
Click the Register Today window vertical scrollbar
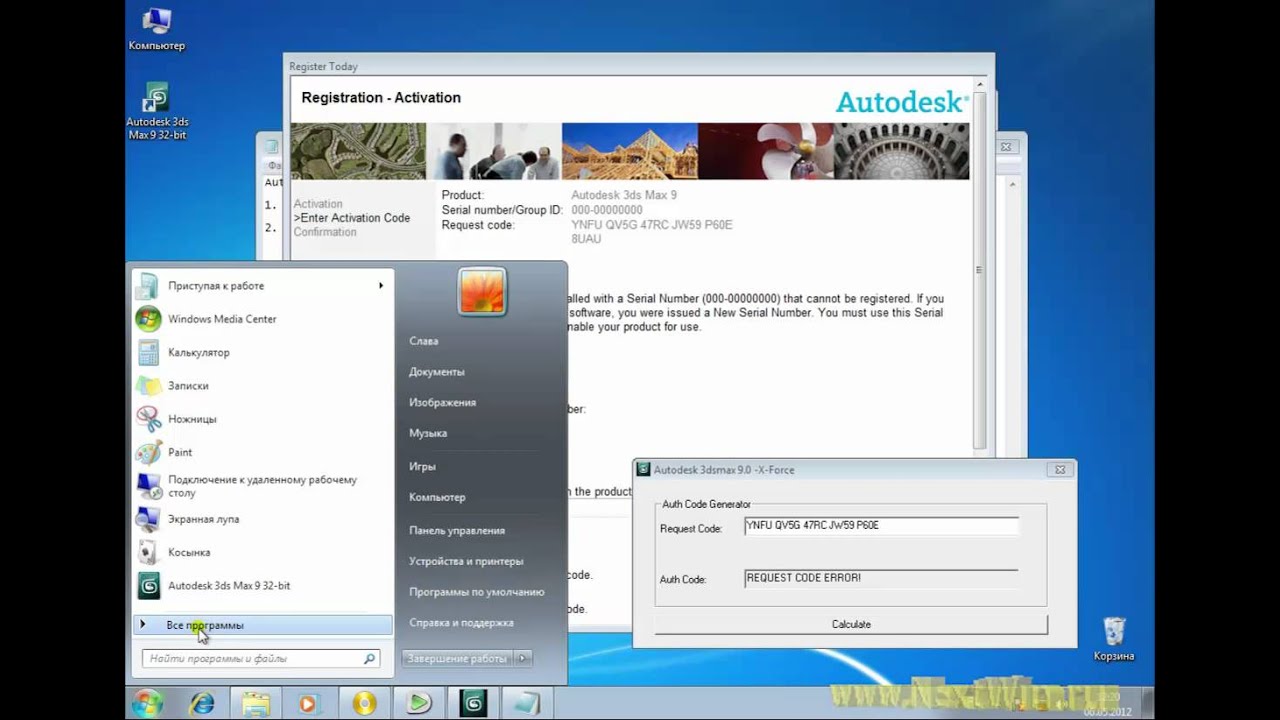(x=980, y=270)
